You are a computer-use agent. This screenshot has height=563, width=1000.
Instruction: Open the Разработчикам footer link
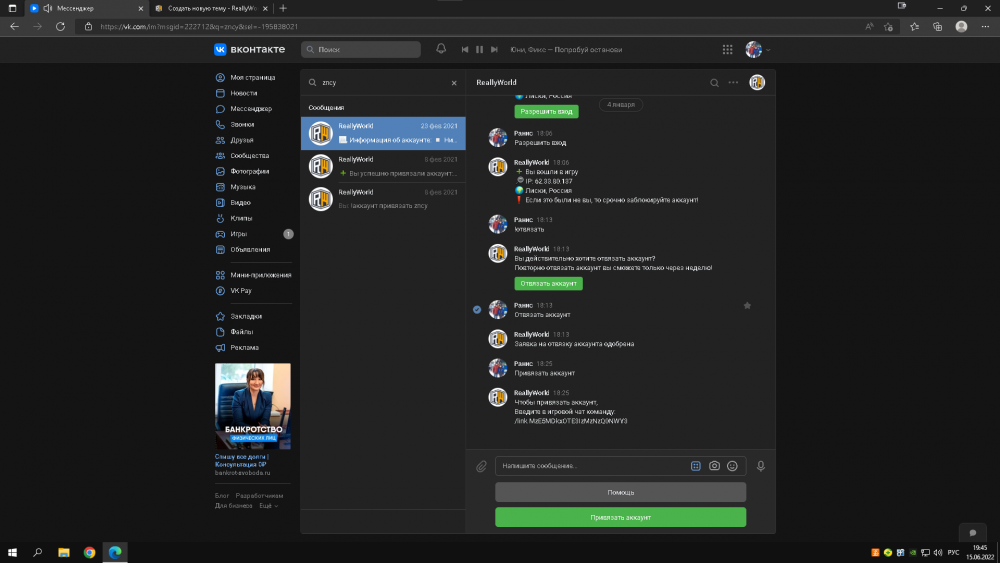coord(259,495)
